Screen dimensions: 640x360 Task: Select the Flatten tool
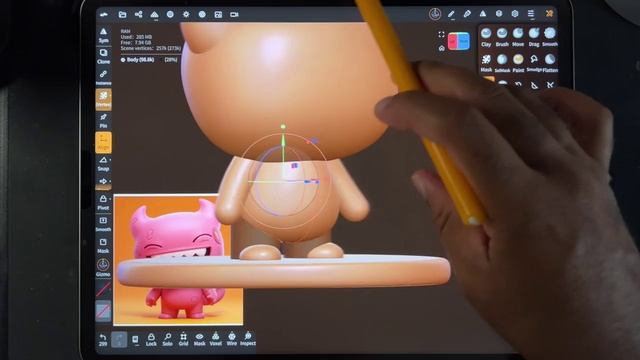pyautogui.click(x=550, y=63)
